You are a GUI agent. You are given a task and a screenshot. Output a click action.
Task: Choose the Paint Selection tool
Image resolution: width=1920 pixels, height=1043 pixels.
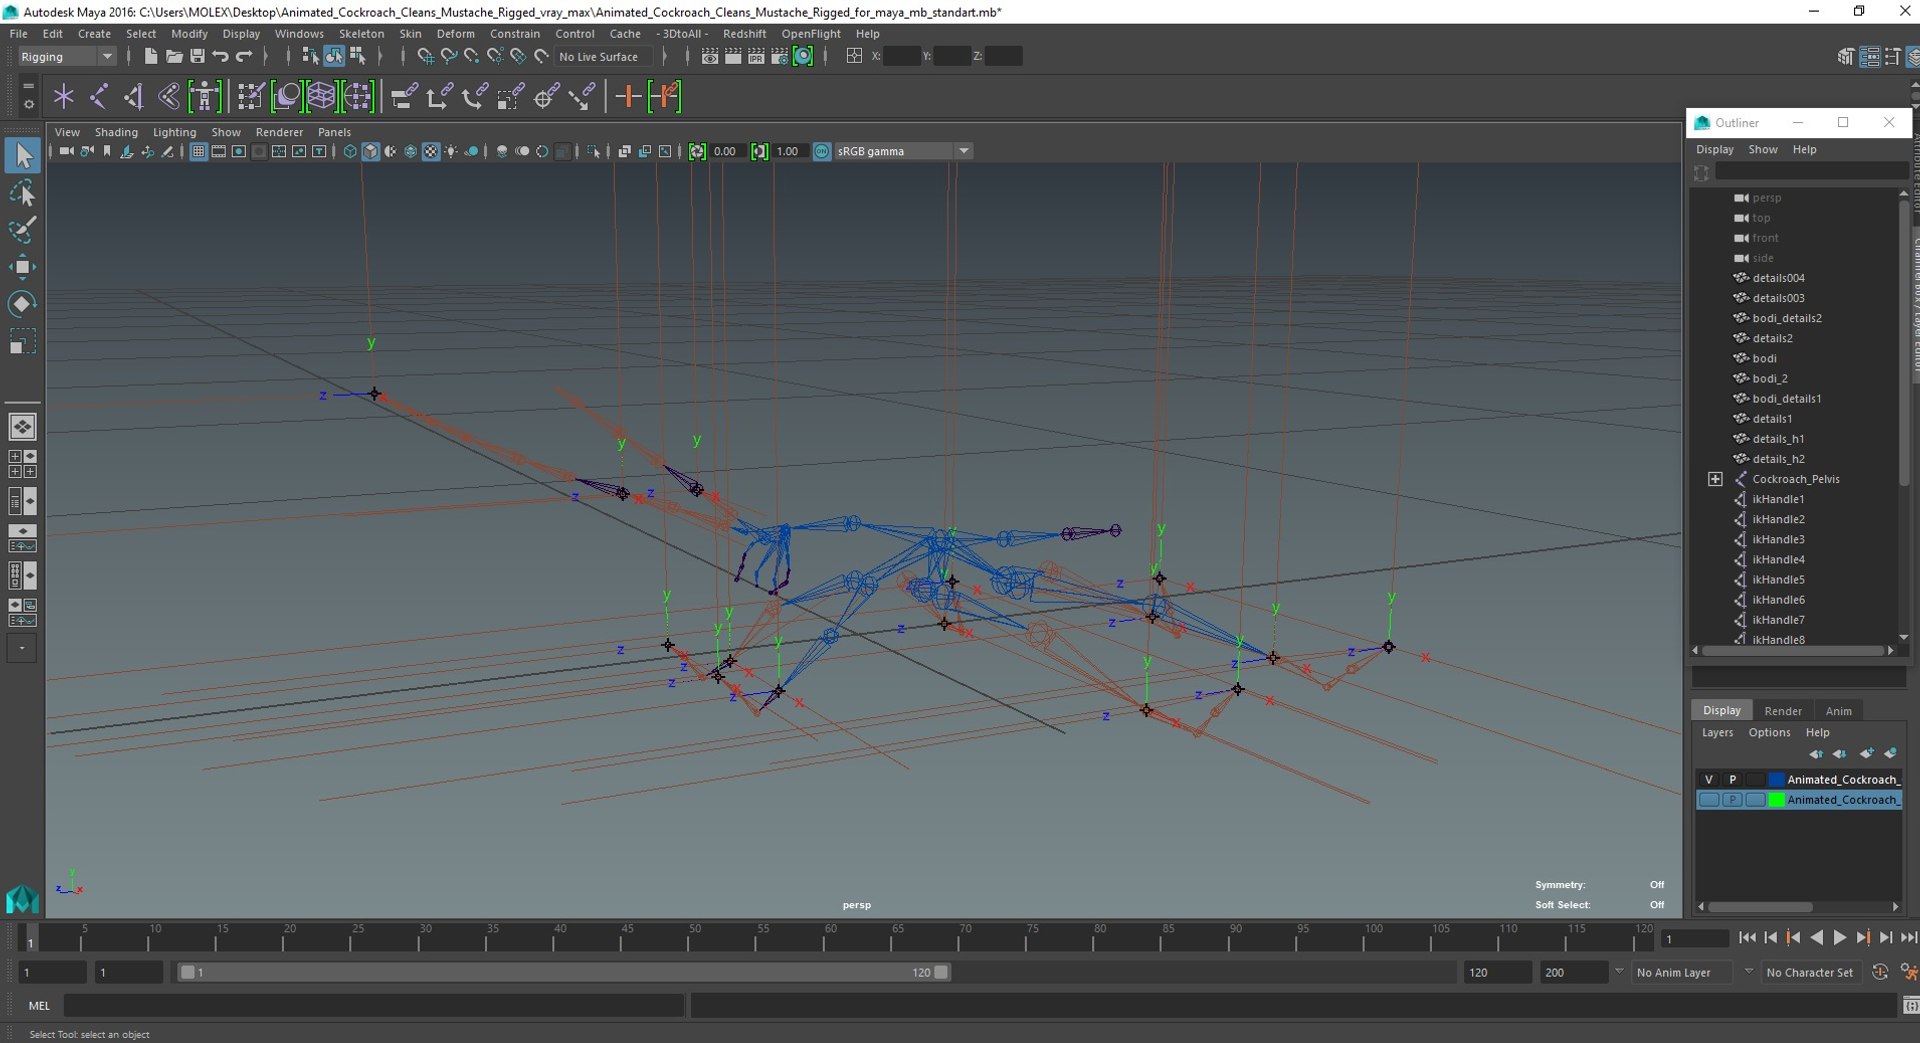click(x=22, y=230)
